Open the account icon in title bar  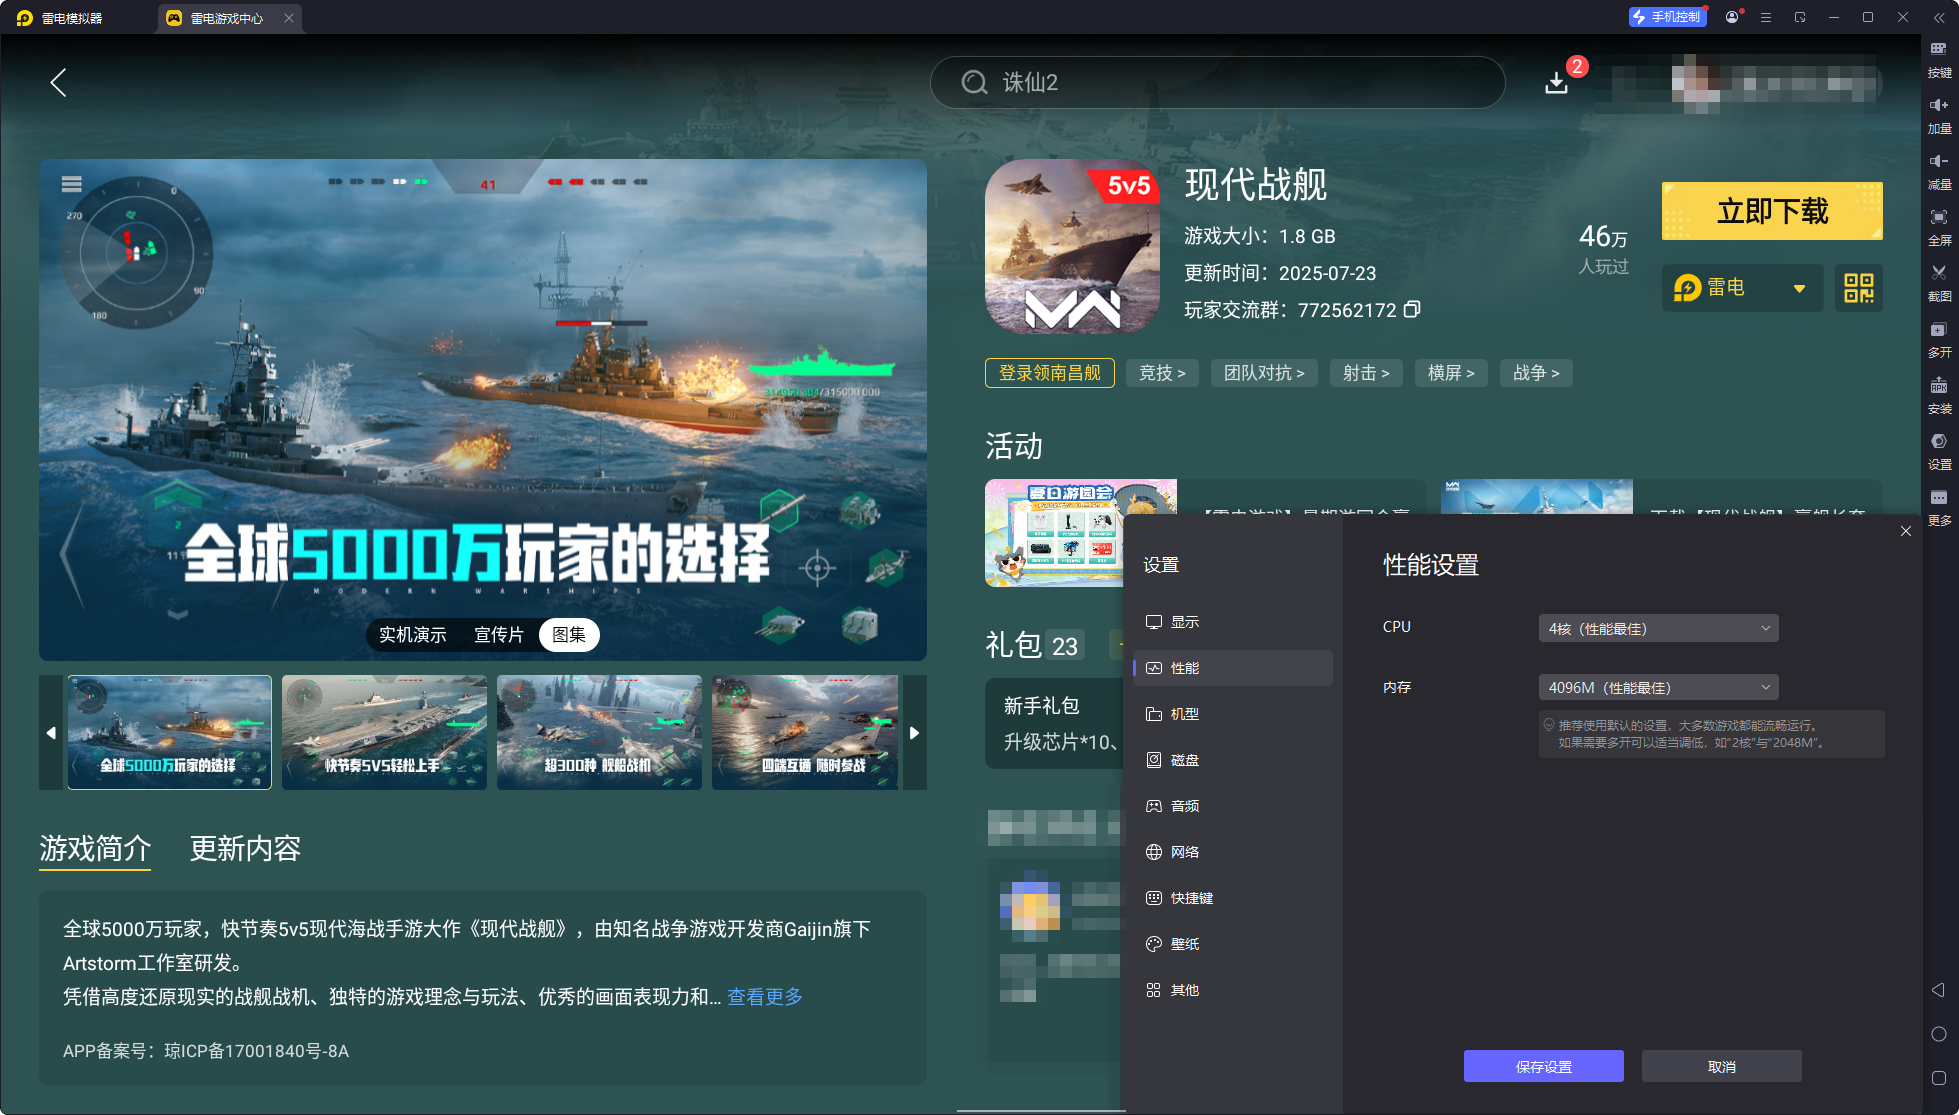tap(1732, 17)
